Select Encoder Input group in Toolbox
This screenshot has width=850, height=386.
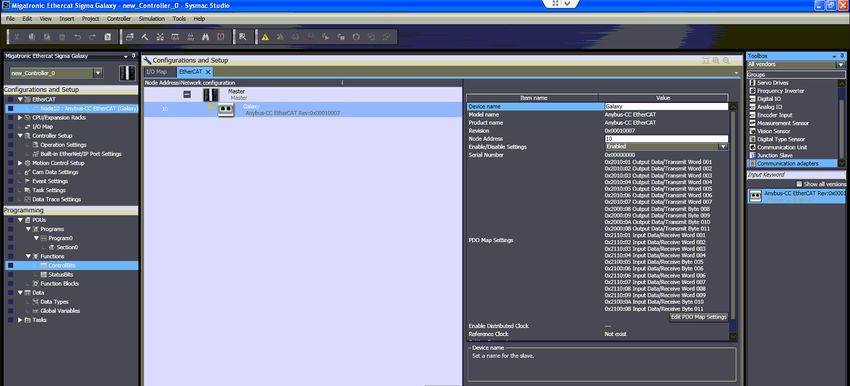[x=774, y=115]
